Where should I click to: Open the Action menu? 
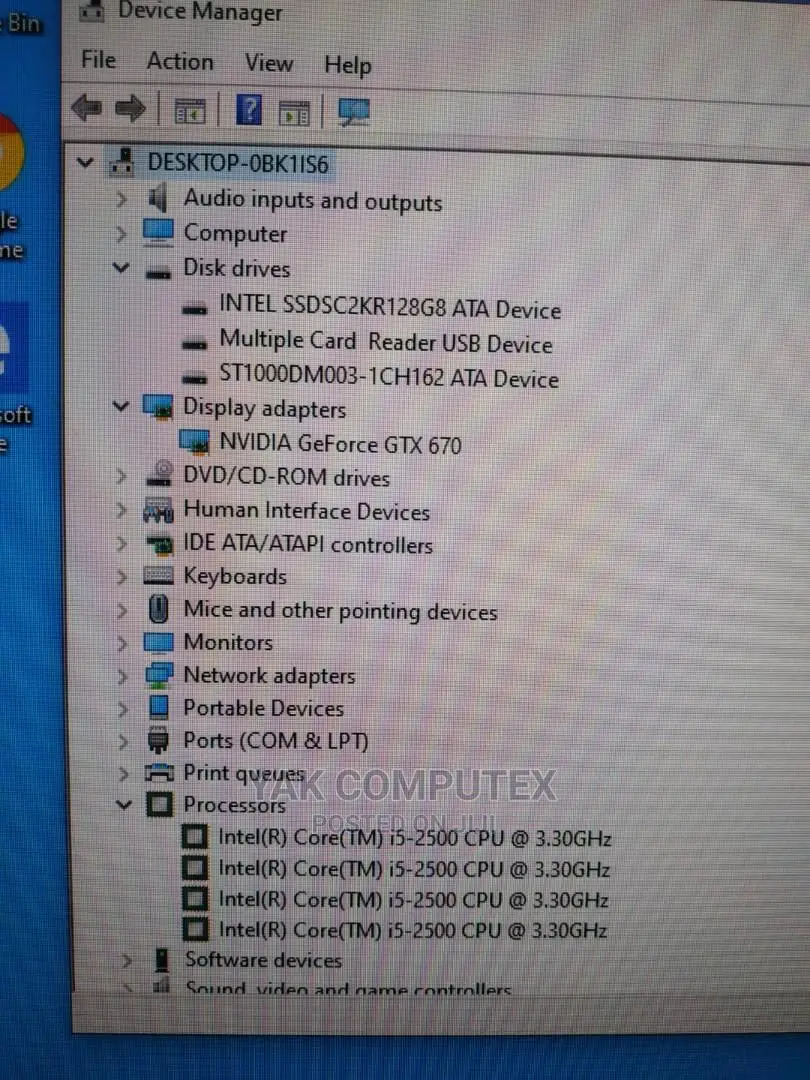point(180,61)
